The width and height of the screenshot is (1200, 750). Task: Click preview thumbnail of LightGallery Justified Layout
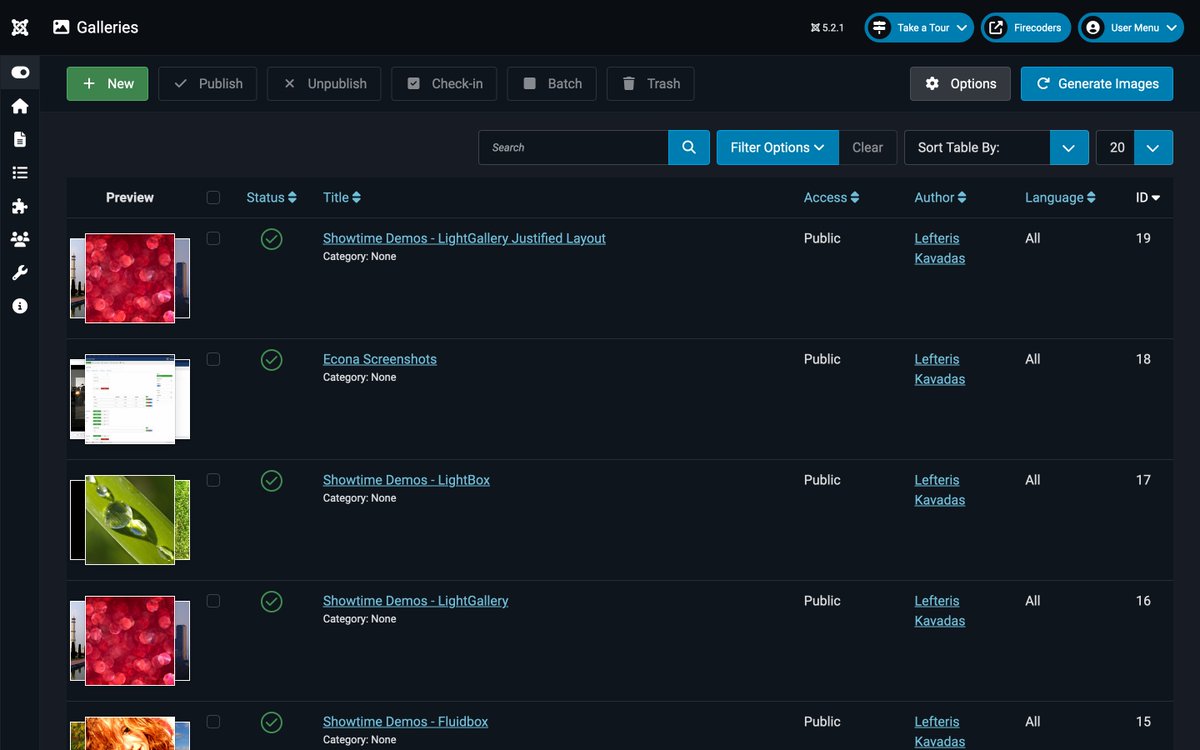(130, 278)
